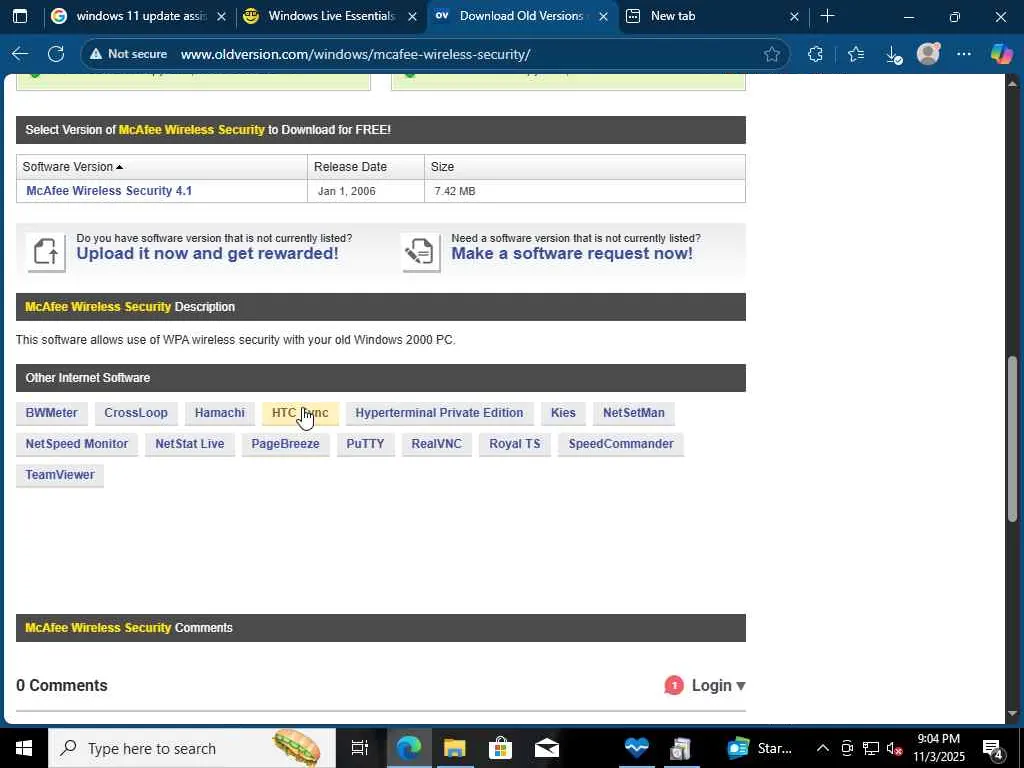The width and height of the screenshot is (1024, 768).
Task: Close the windows 11 update tab
Action: 221,16
